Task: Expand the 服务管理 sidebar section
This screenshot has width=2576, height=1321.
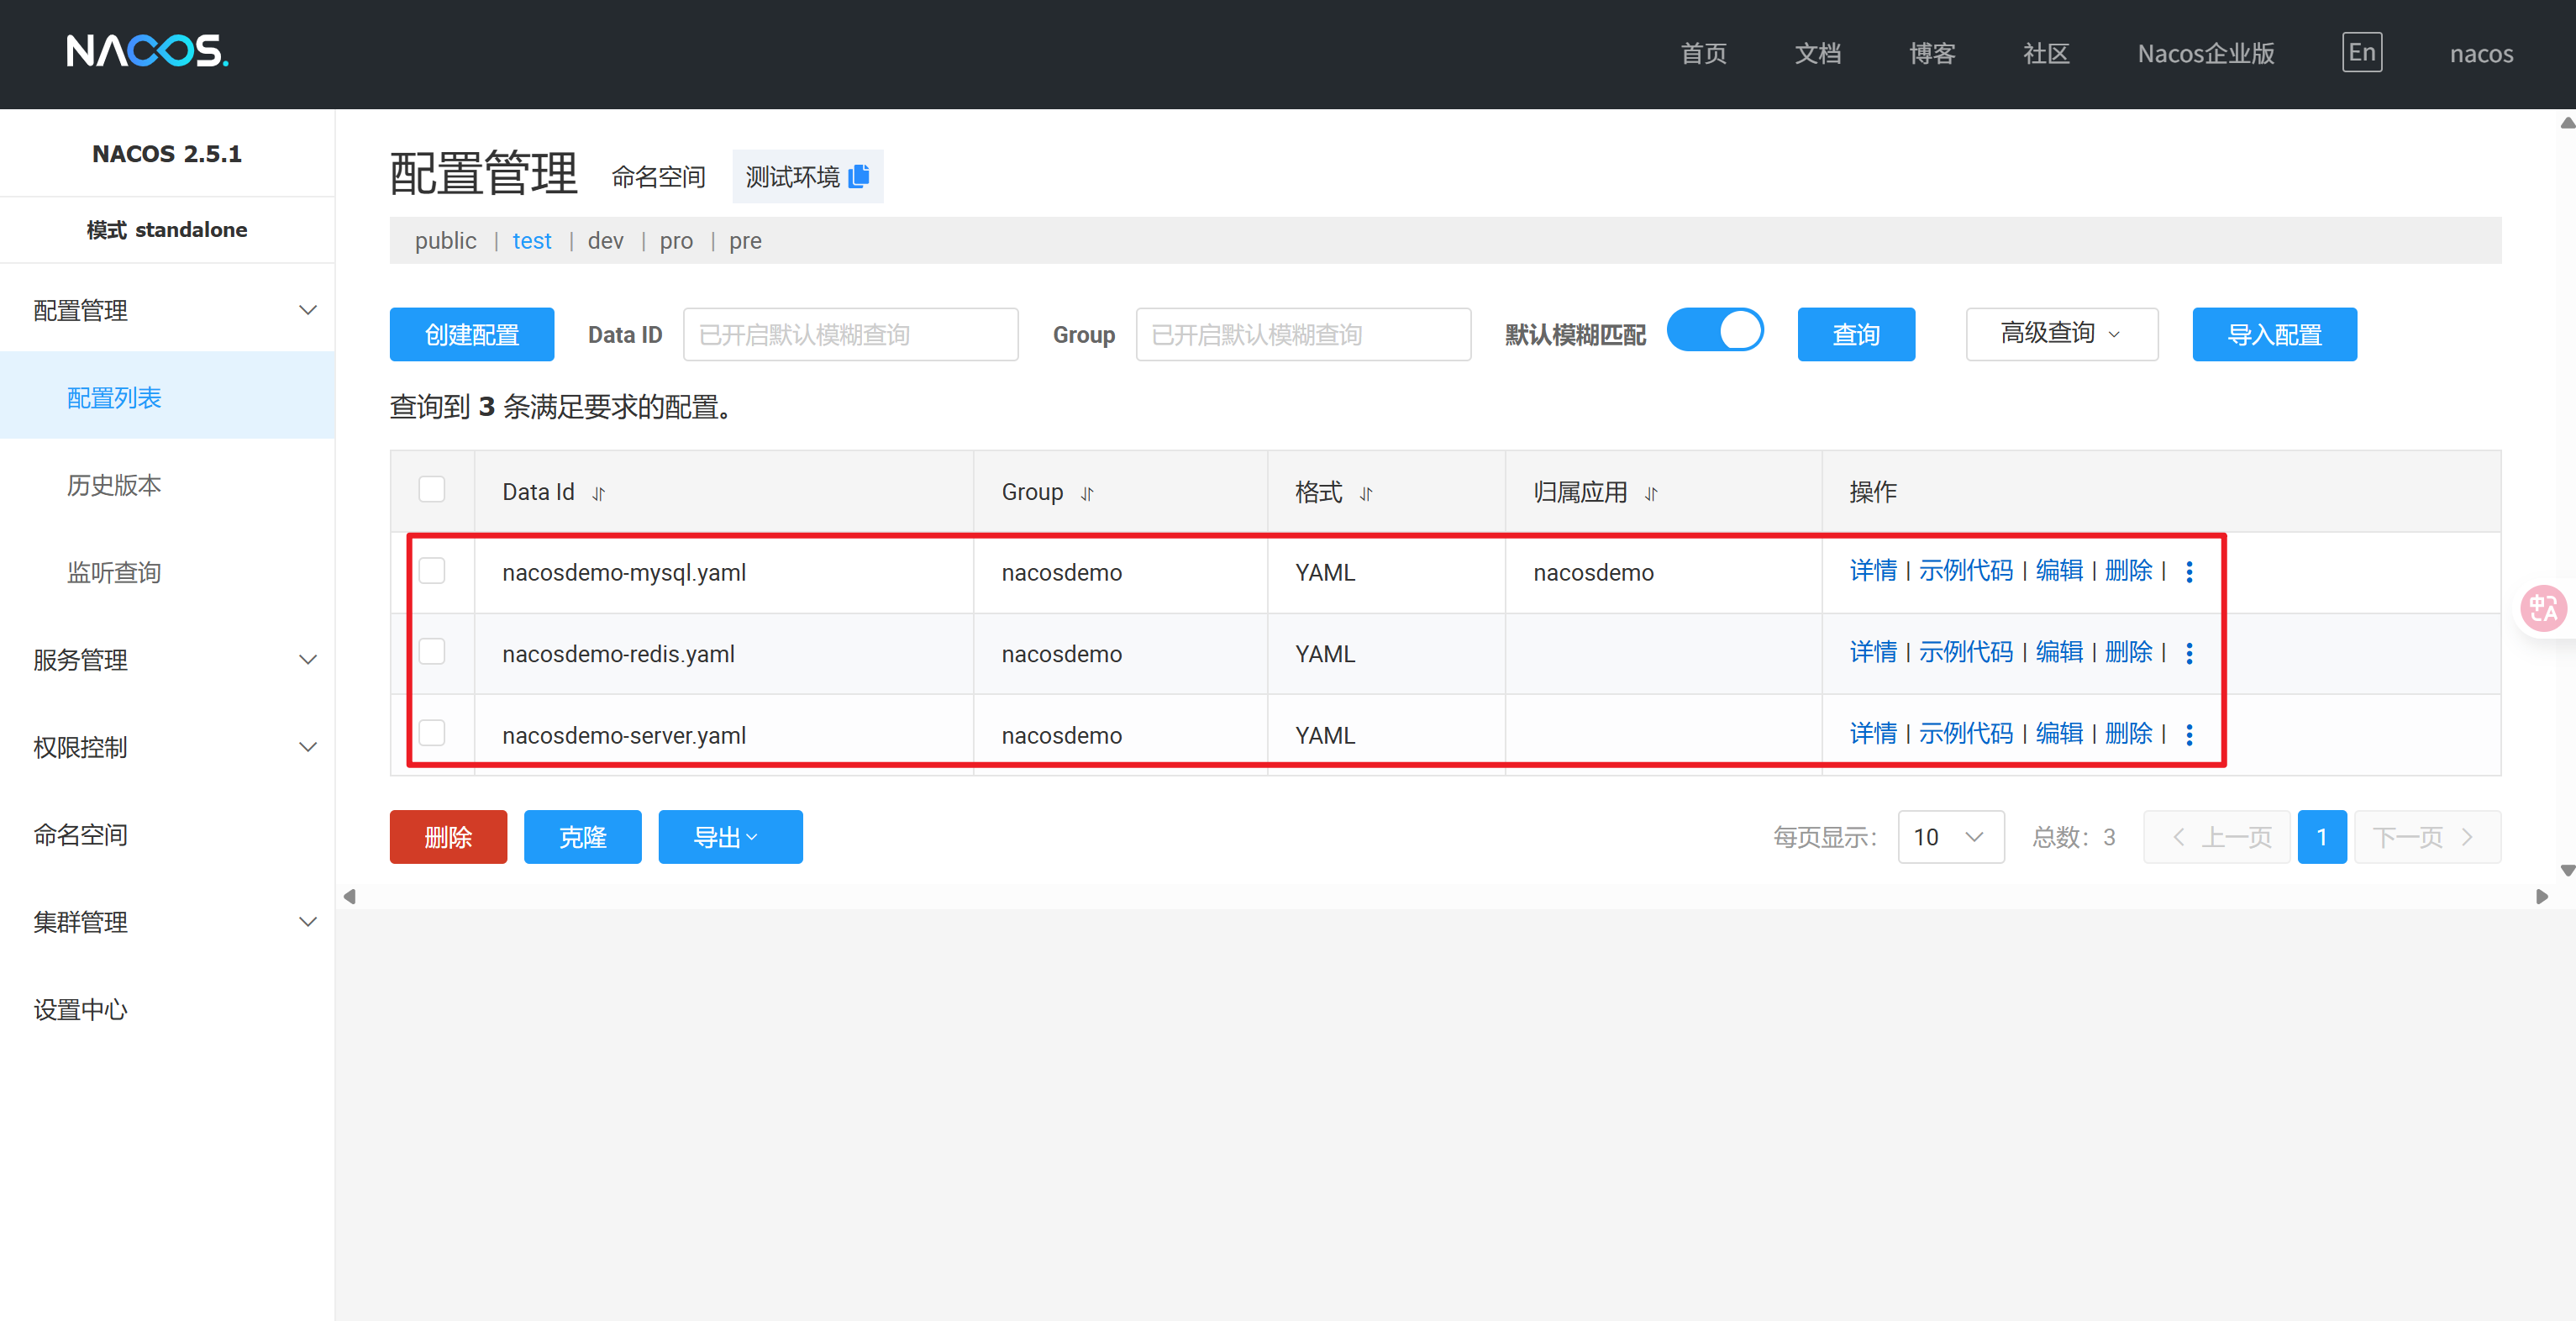Action: click(x=167, y=659)
